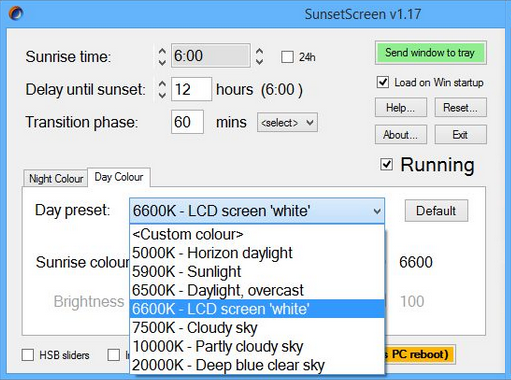Viewport: 511px width, 380px height.
Task: Click the Reset button
Action: [460, 108]
